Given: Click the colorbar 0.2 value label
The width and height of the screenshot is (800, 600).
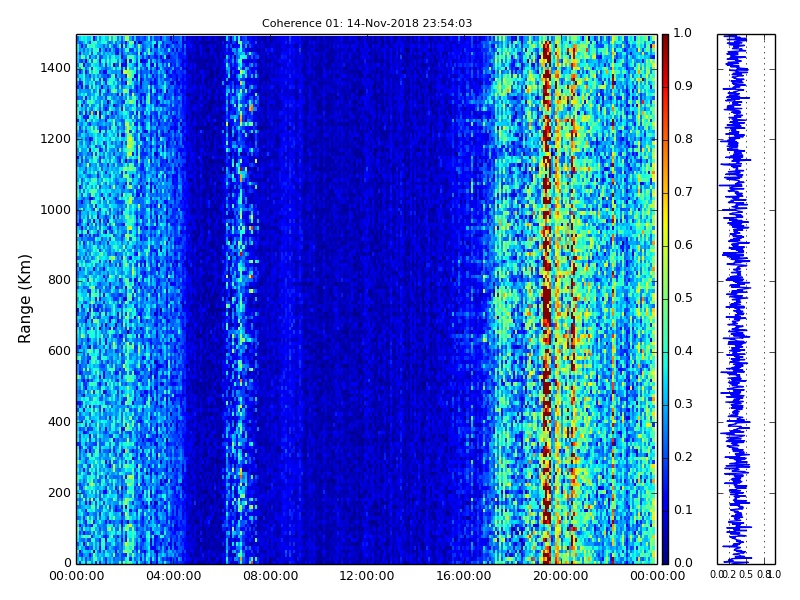Looking at the screenshot, I should point(683,457).
